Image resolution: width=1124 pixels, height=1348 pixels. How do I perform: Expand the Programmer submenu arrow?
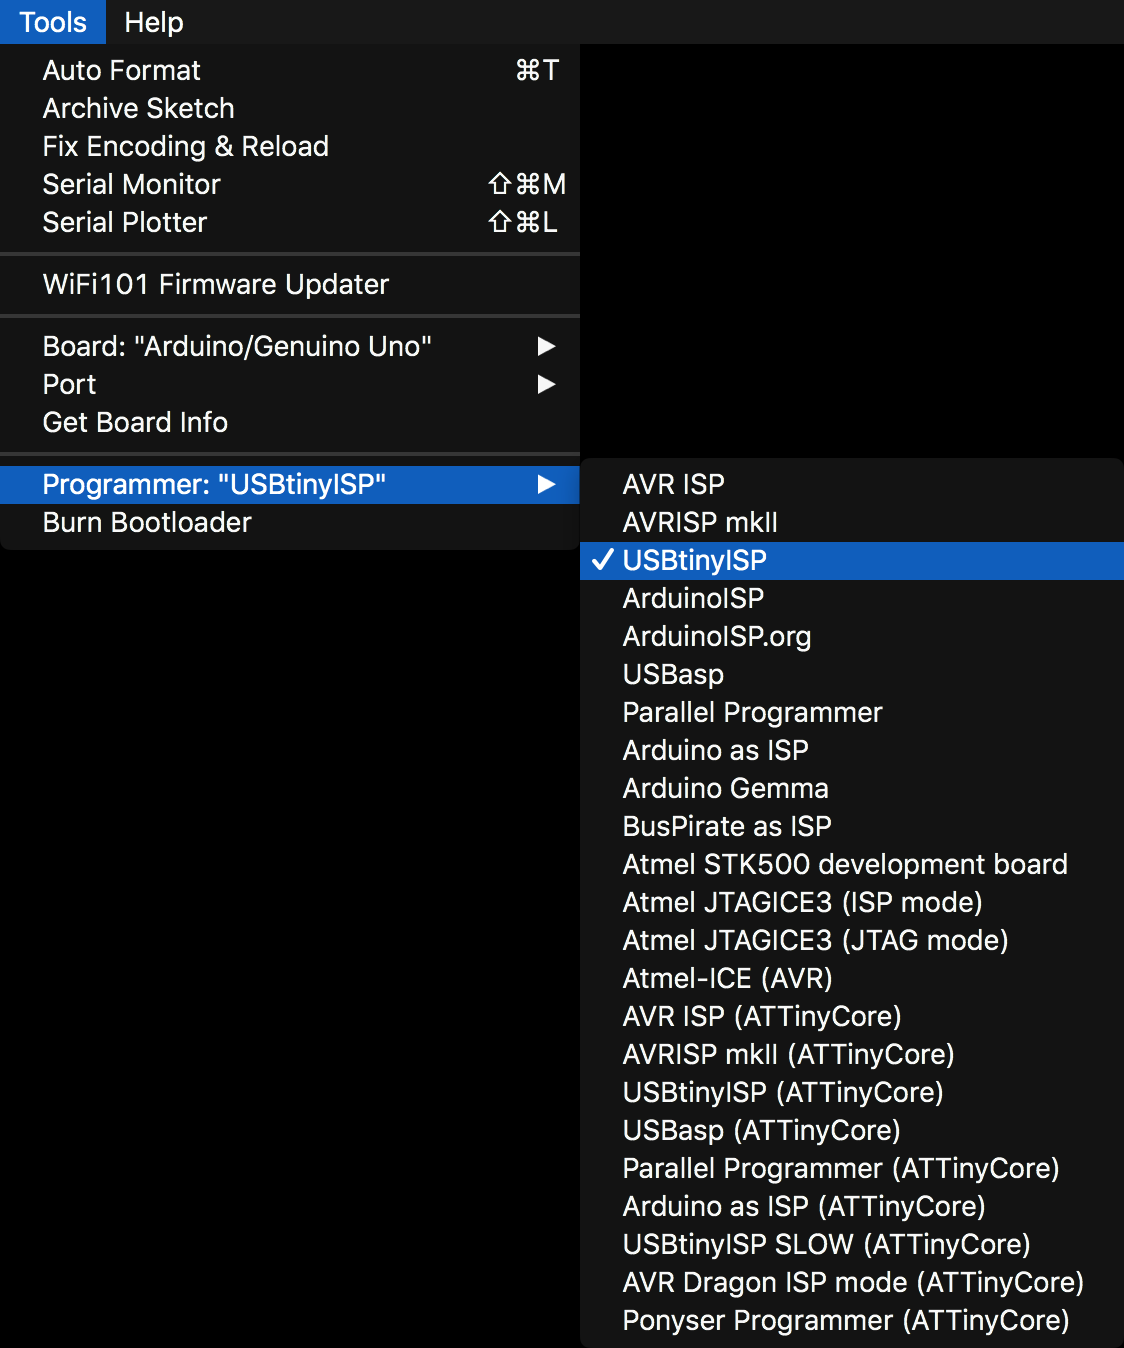(x=546, y=484)
